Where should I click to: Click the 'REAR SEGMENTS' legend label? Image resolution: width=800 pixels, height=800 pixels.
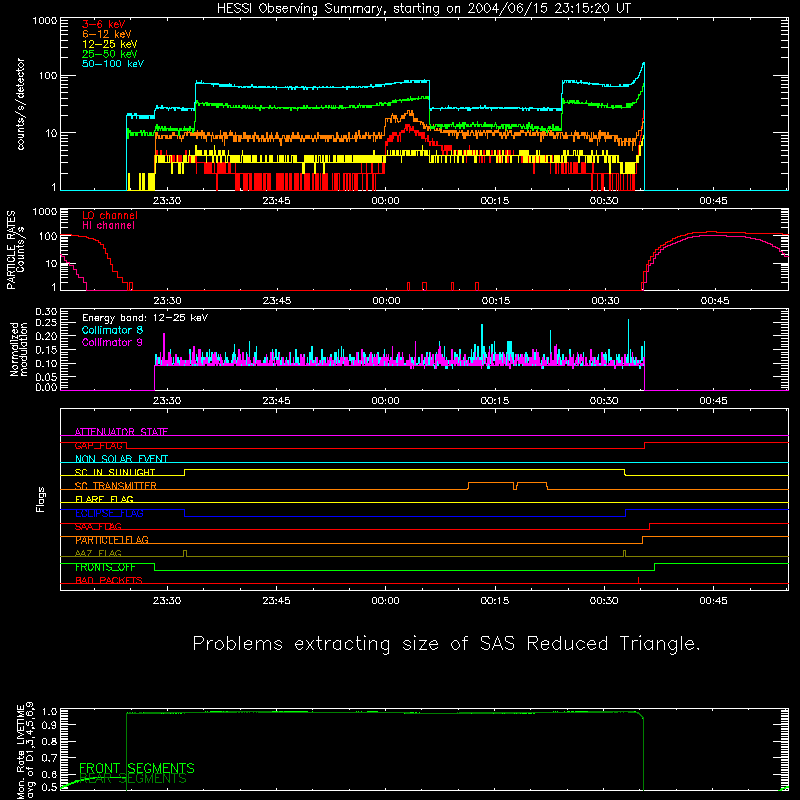coord(134,779)
